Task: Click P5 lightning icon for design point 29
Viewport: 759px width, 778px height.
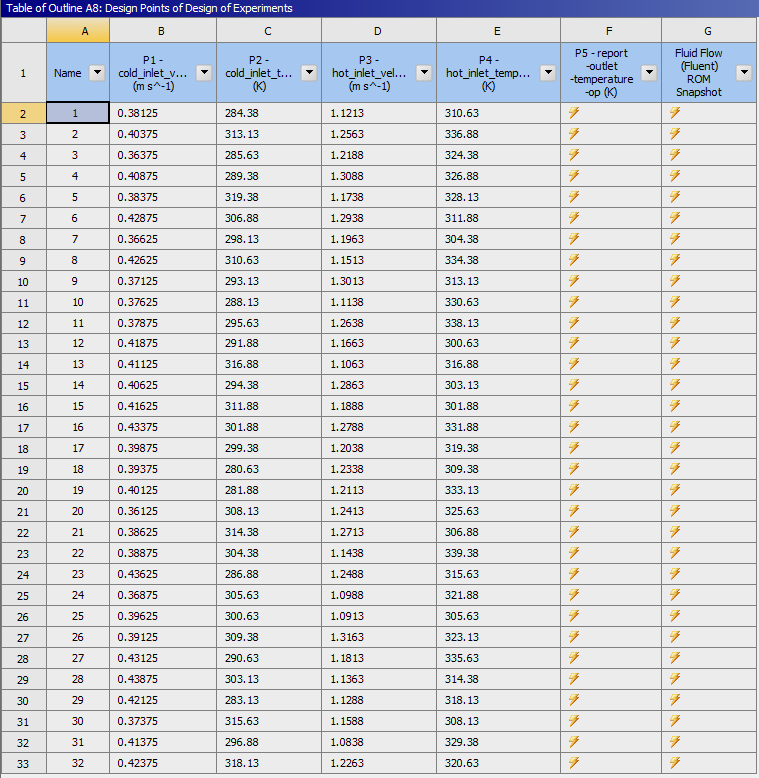Action: tap(574, 700)
